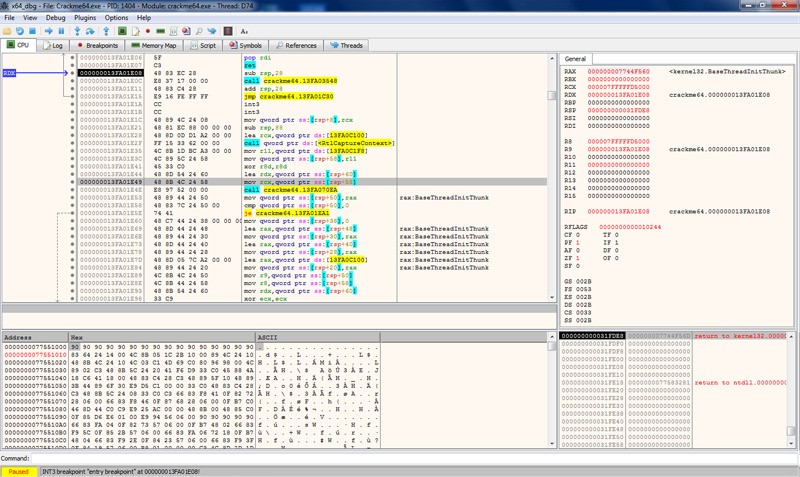Click the CF flag value
This screenshot has height=477, width=800.
pos(578,235)
